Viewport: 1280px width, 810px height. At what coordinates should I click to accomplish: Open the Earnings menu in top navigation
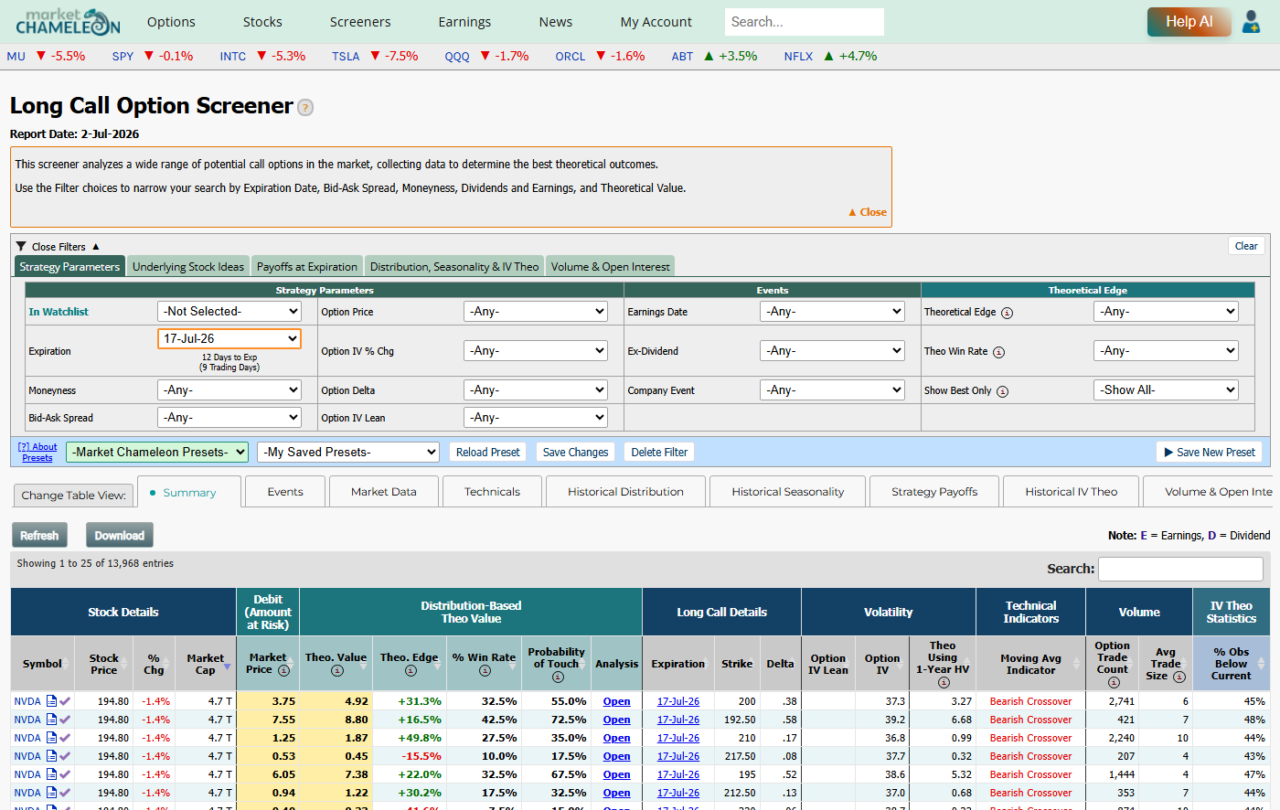click(465, 22)
